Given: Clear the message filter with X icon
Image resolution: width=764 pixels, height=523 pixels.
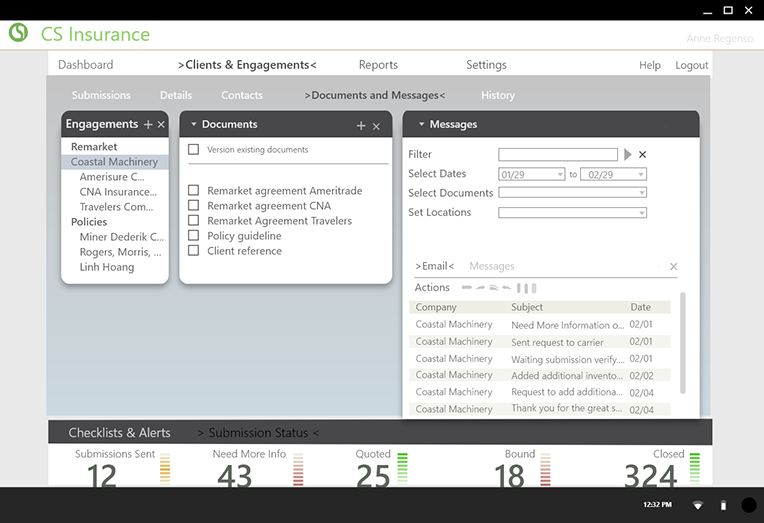Looking at the screenshot, I should click(x=642, y=155).
